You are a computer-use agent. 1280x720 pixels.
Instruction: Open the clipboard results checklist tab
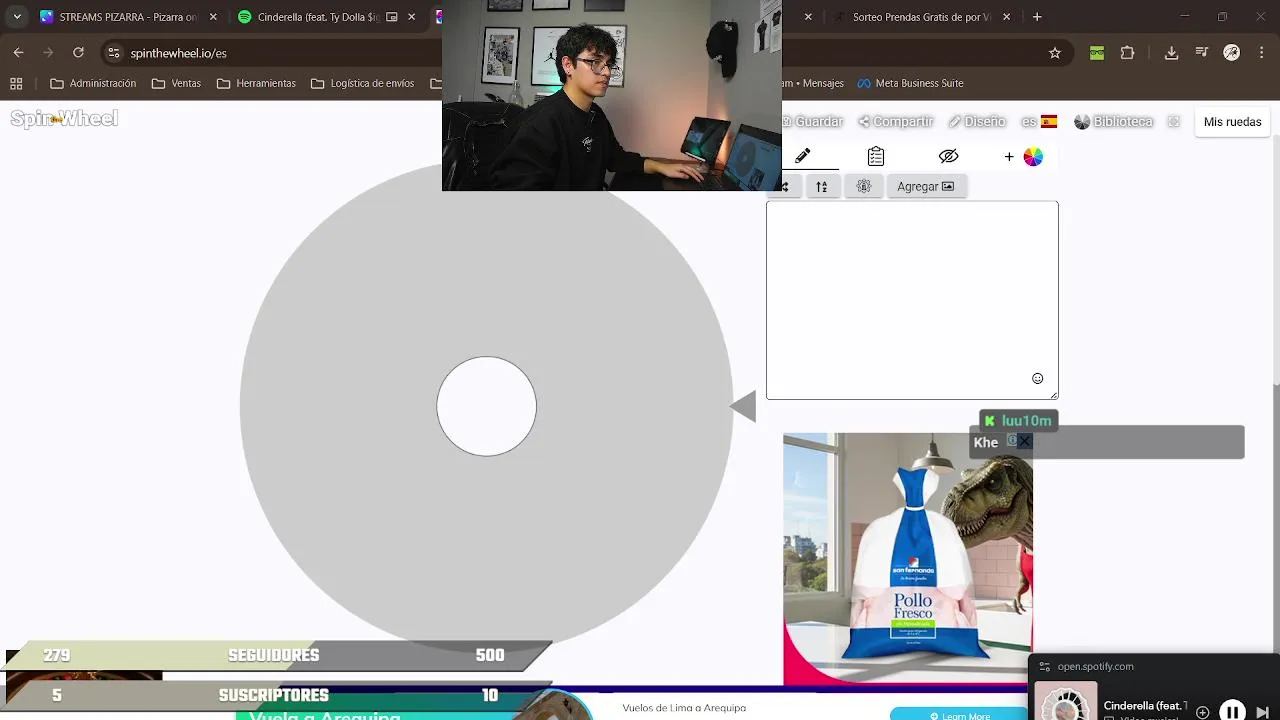(876, 156)
